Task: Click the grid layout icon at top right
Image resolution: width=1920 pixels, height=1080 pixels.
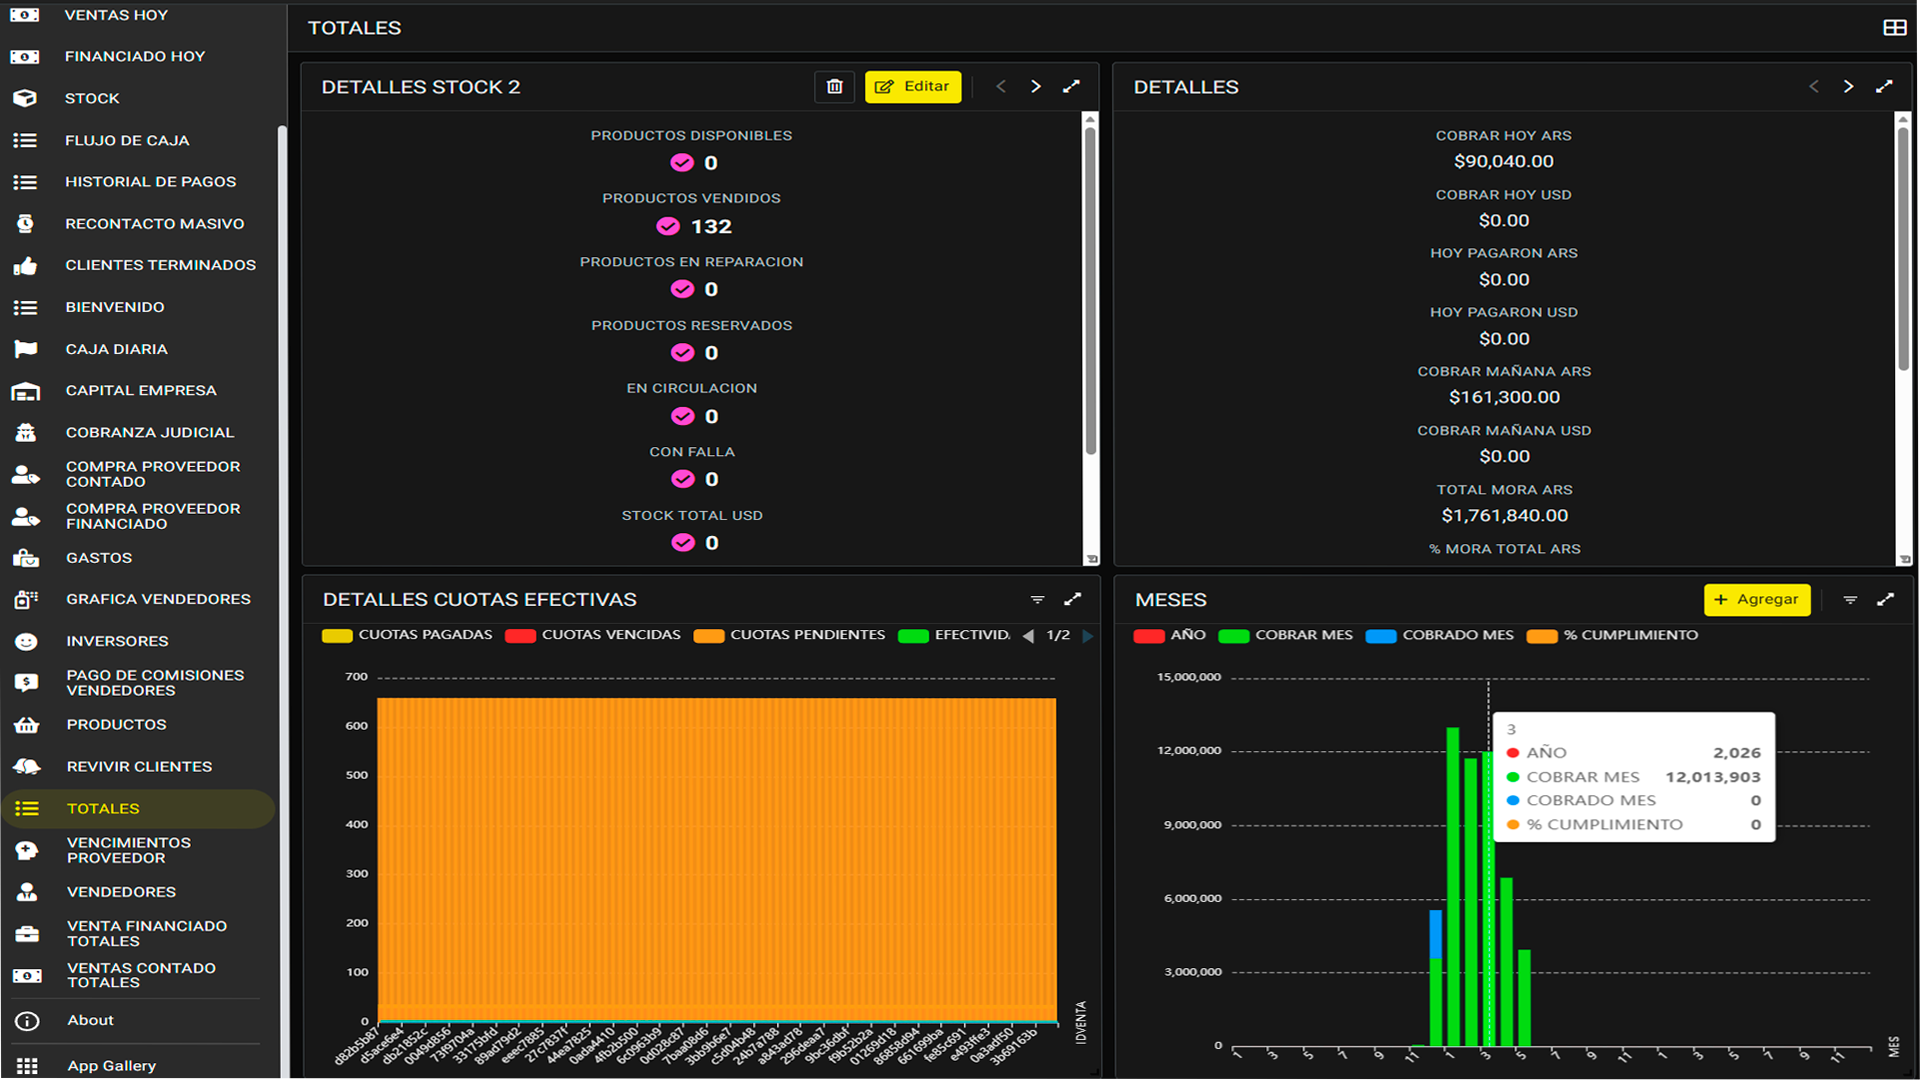Action: click(x=1894, y=28)
